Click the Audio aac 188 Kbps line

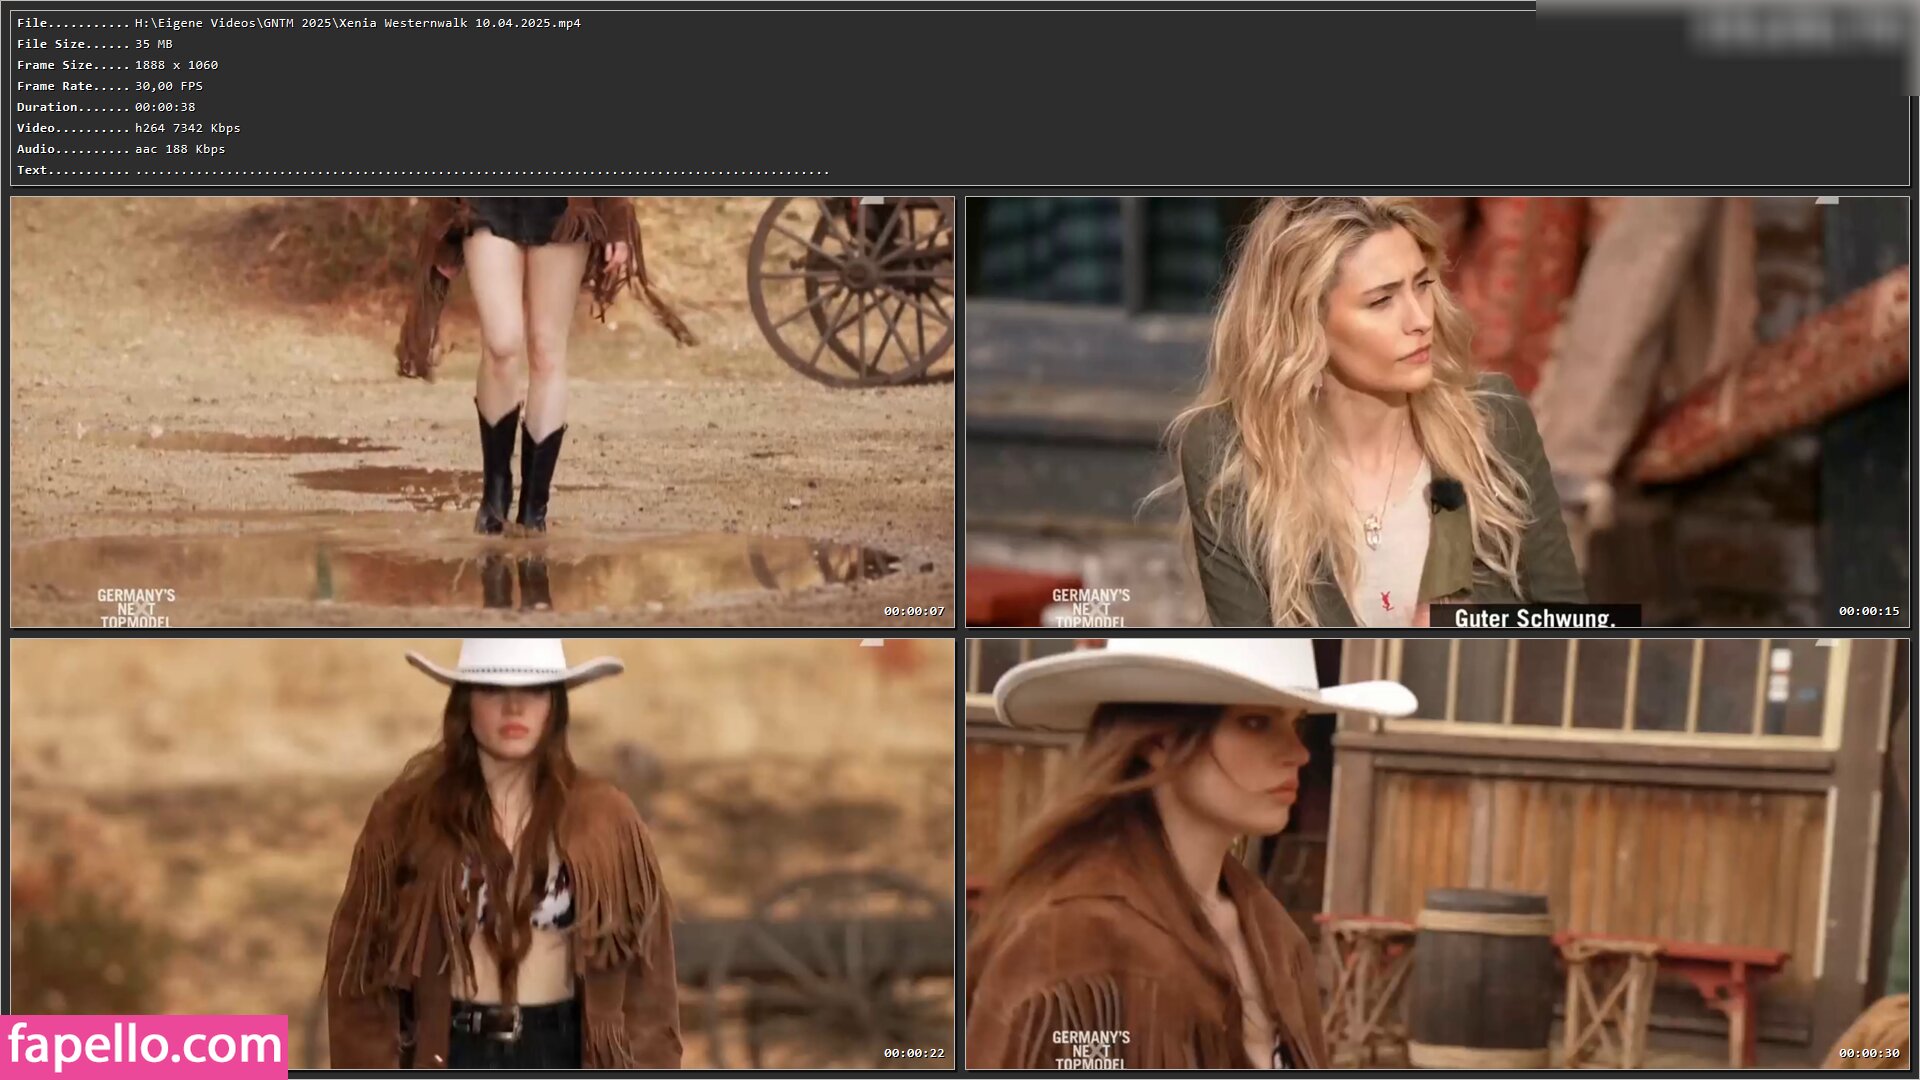point(121,149)
